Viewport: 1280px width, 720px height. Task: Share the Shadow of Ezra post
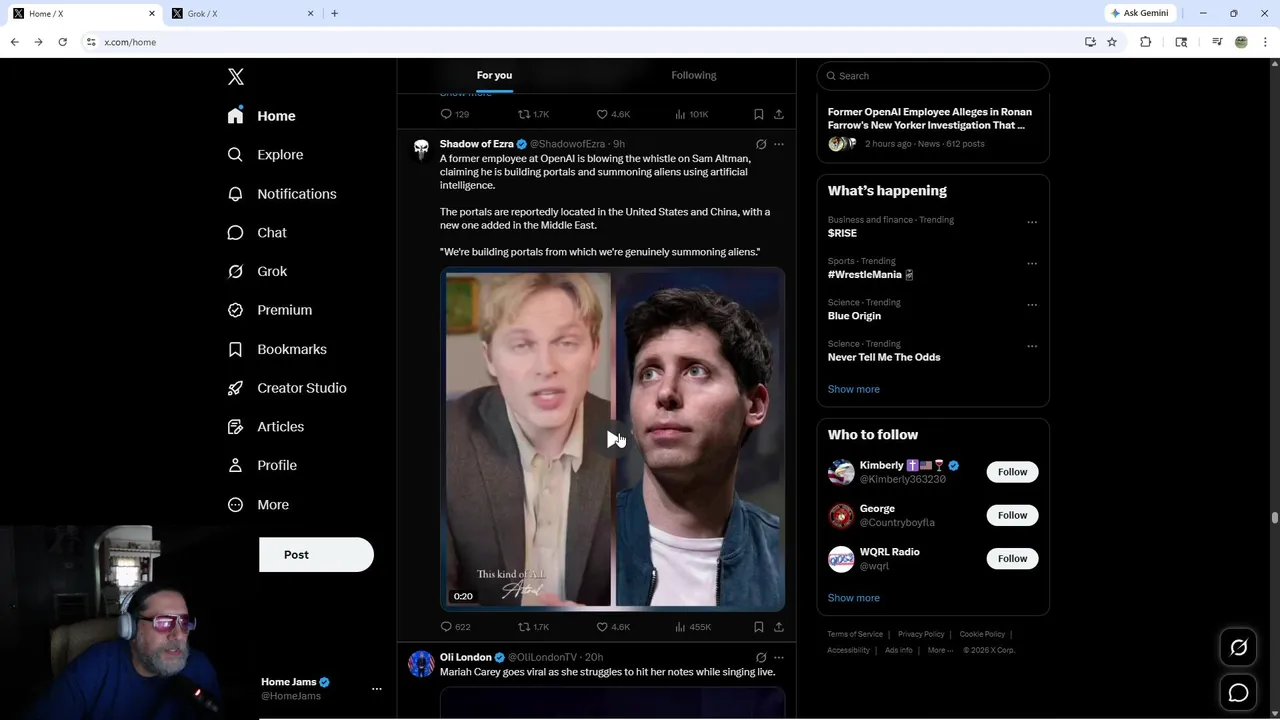coord(779,627)
